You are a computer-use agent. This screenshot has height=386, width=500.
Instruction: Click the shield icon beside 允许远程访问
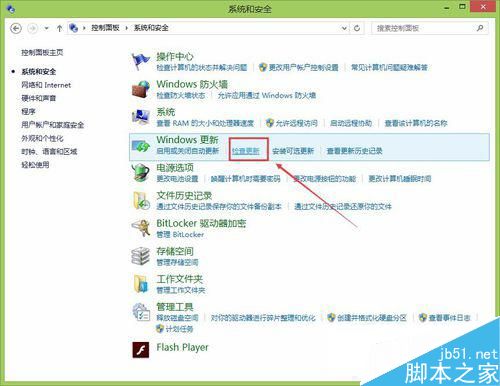coord(270,123)
